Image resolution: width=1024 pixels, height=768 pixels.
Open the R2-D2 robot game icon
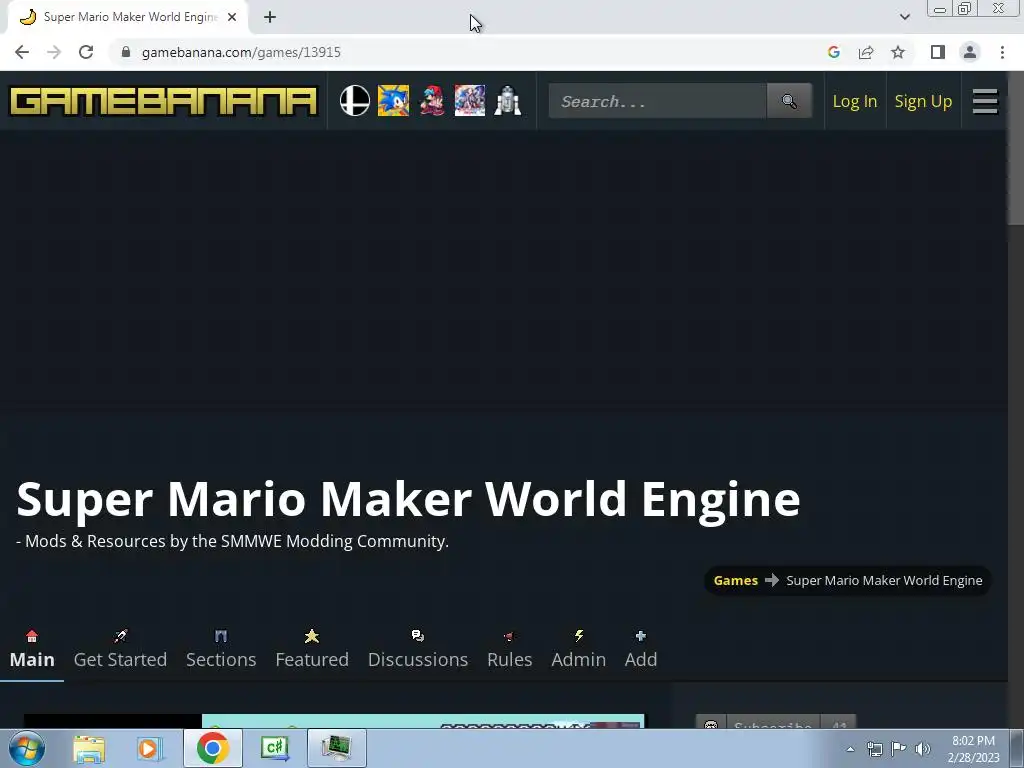508,101
